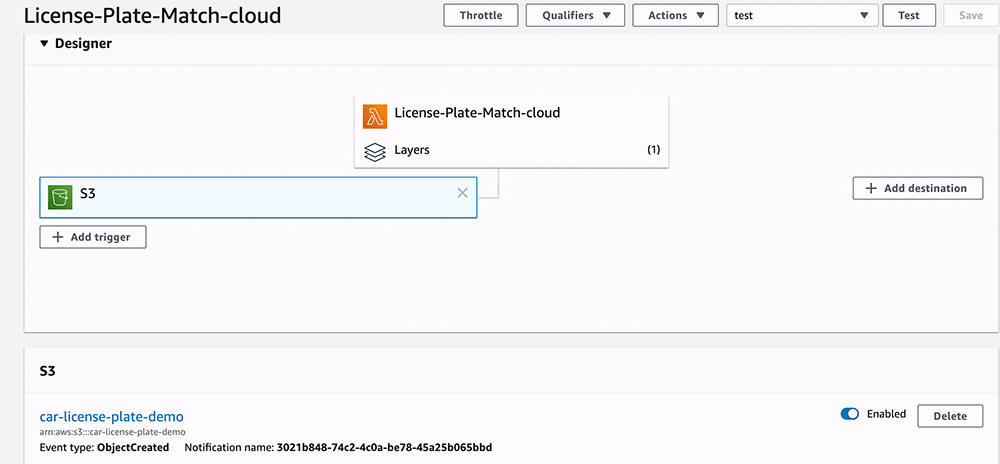1000x464 pixels.
Task: Click the Event type: ObjectCreated text
Action: point(104,447)
